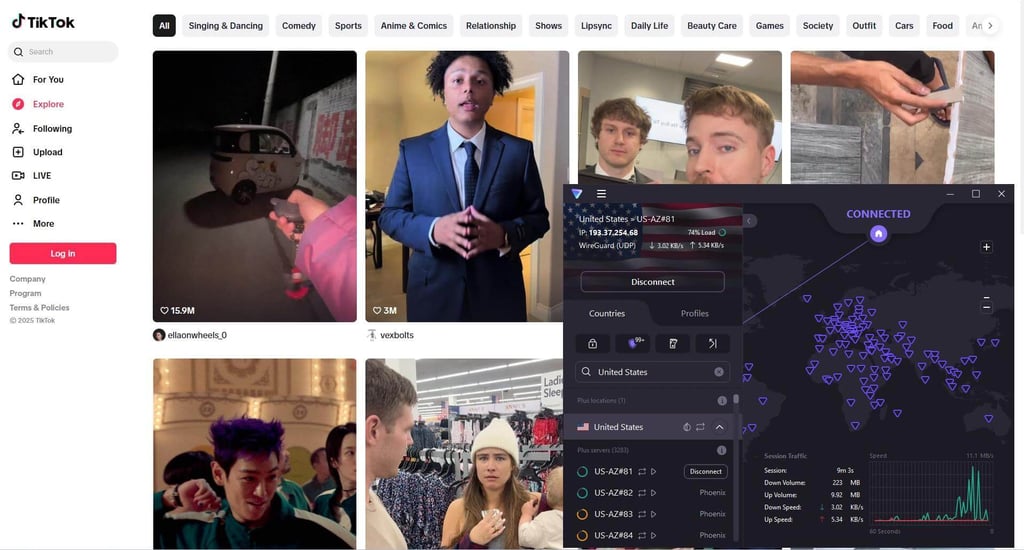Click the ellaonwheels_0 avatar icon
This screenshot has height=550, width=1024.
(x=159, y=335)
